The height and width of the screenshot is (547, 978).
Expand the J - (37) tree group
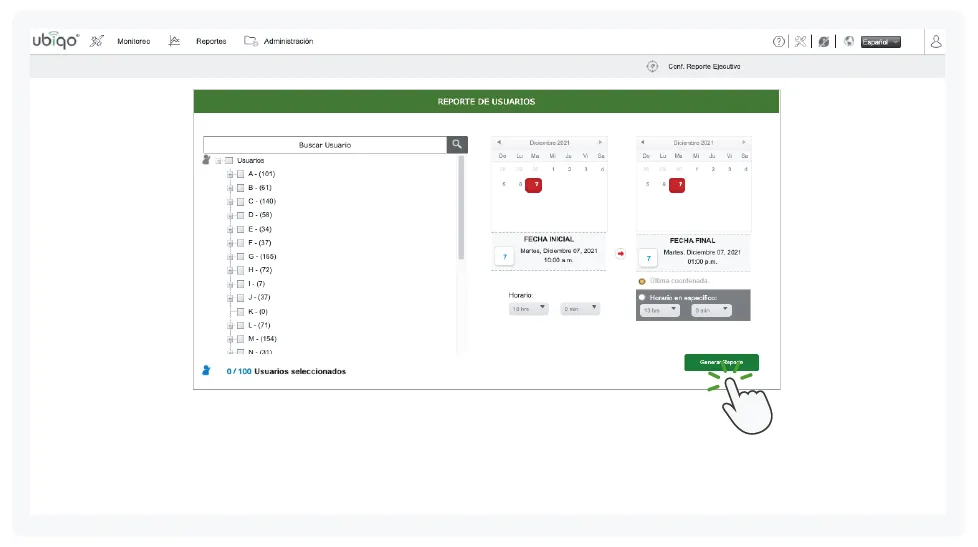[230, 298]
